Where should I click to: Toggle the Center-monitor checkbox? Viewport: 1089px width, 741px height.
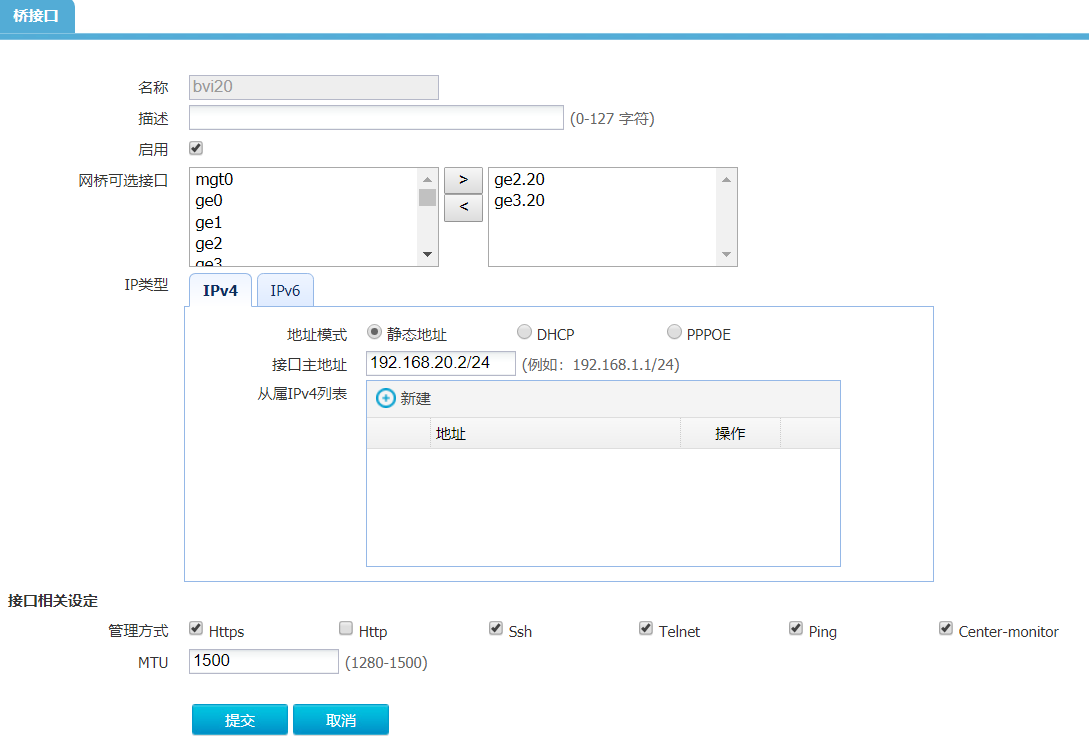[946, 628]
